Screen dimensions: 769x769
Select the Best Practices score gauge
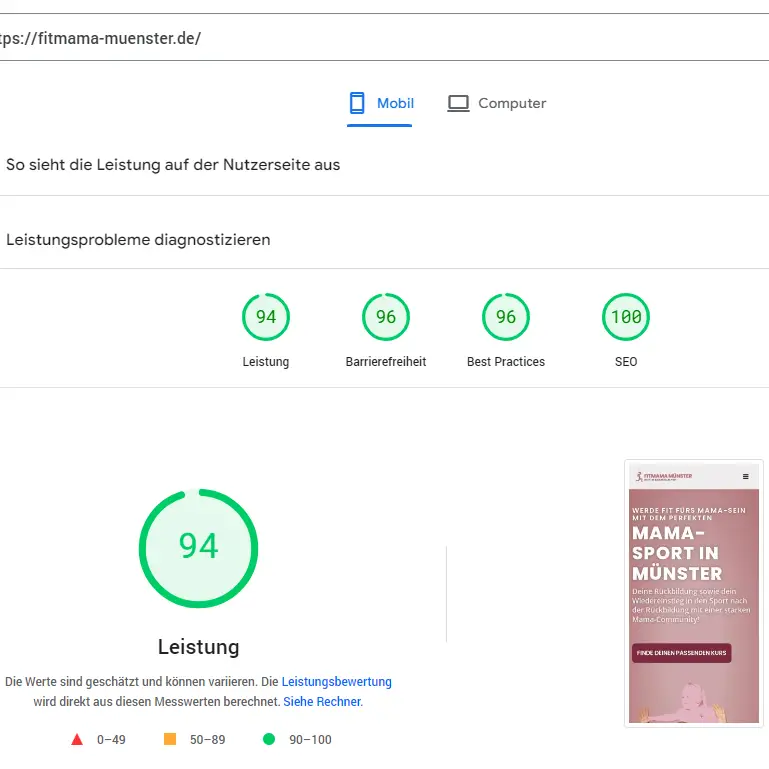506,317
